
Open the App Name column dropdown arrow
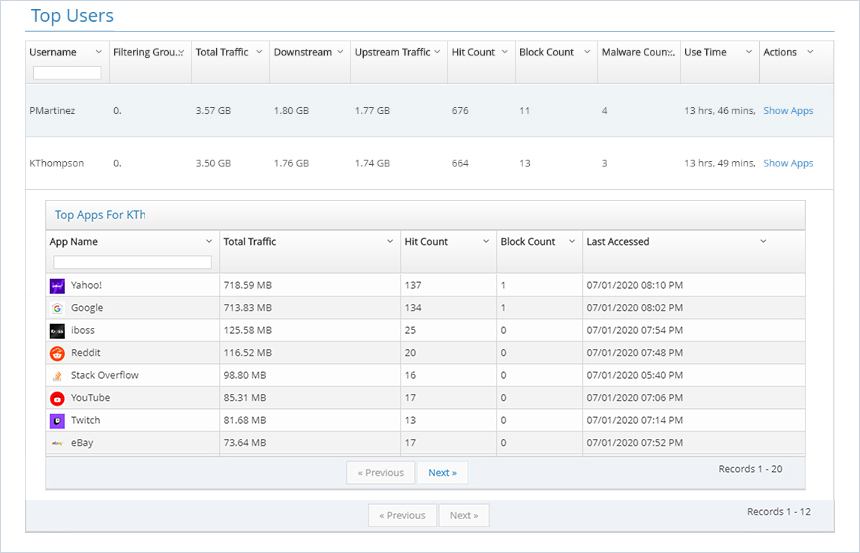point(209,241)
